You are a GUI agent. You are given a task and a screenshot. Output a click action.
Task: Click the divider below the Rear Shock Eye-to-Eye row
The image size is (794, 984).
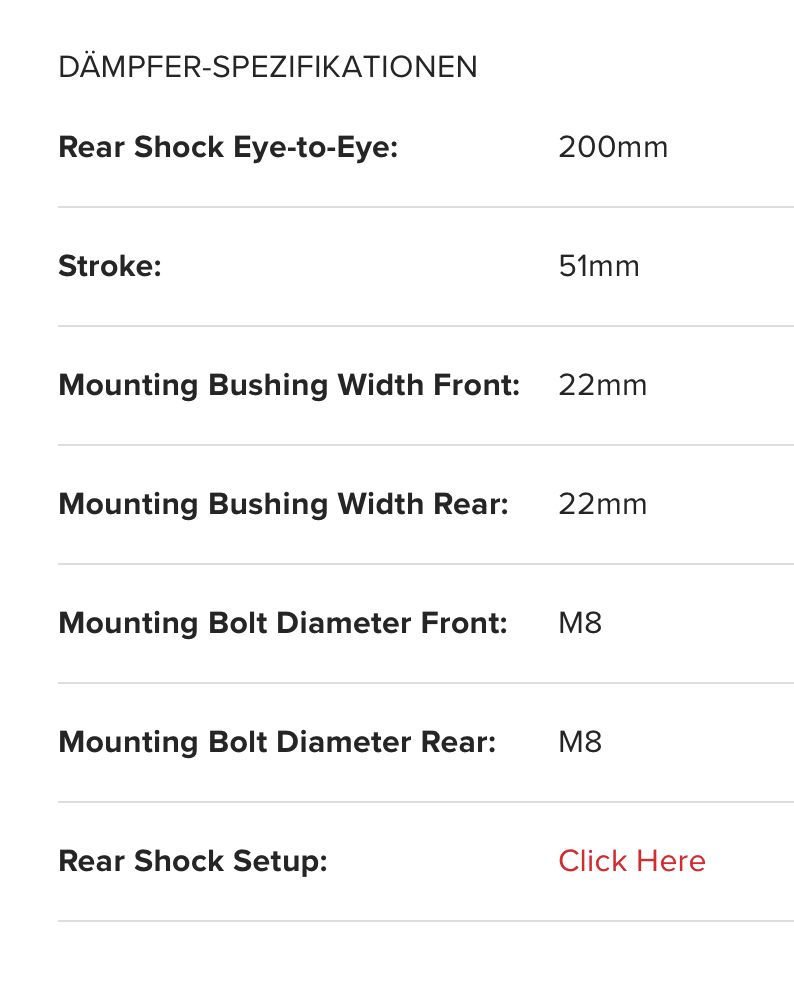425,207
